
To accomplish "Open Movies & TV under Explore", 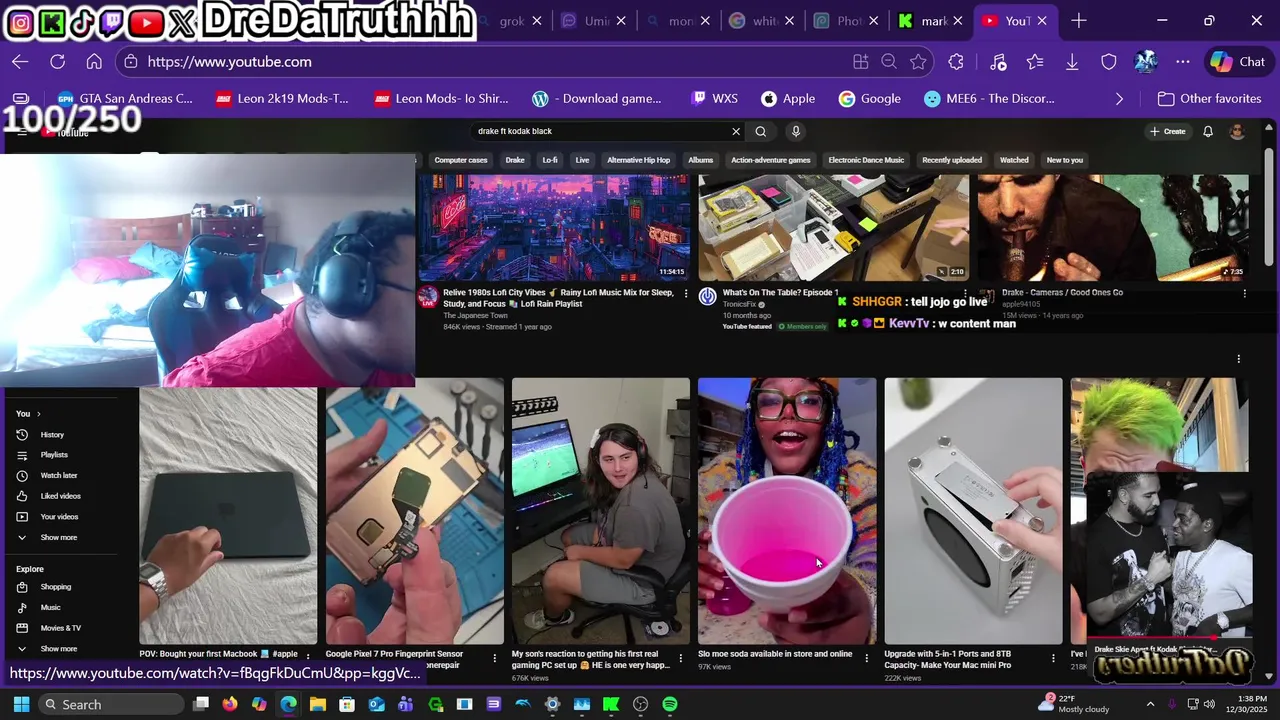I will (61, 628).
